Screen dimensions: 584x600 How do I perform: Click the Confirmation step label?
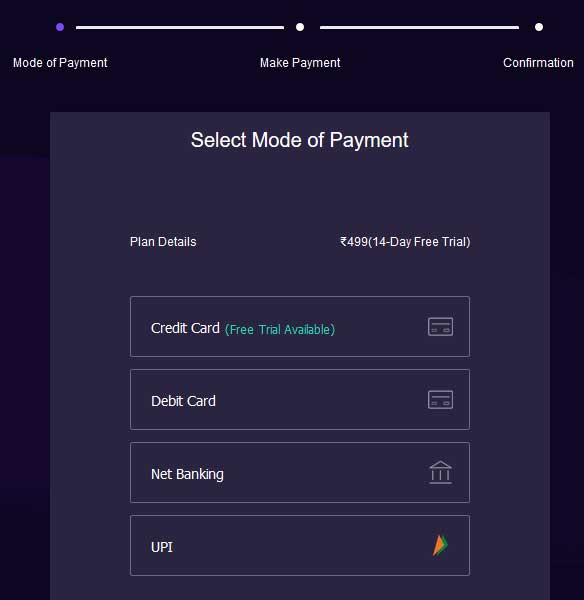[x=538, y=63]
